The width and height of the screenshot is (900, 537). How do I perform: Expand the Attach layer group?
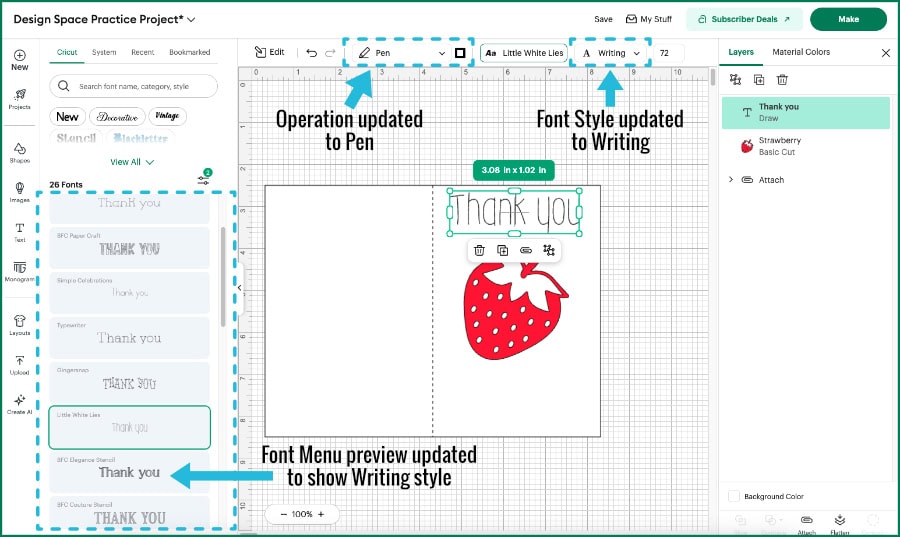click(731, 180)
